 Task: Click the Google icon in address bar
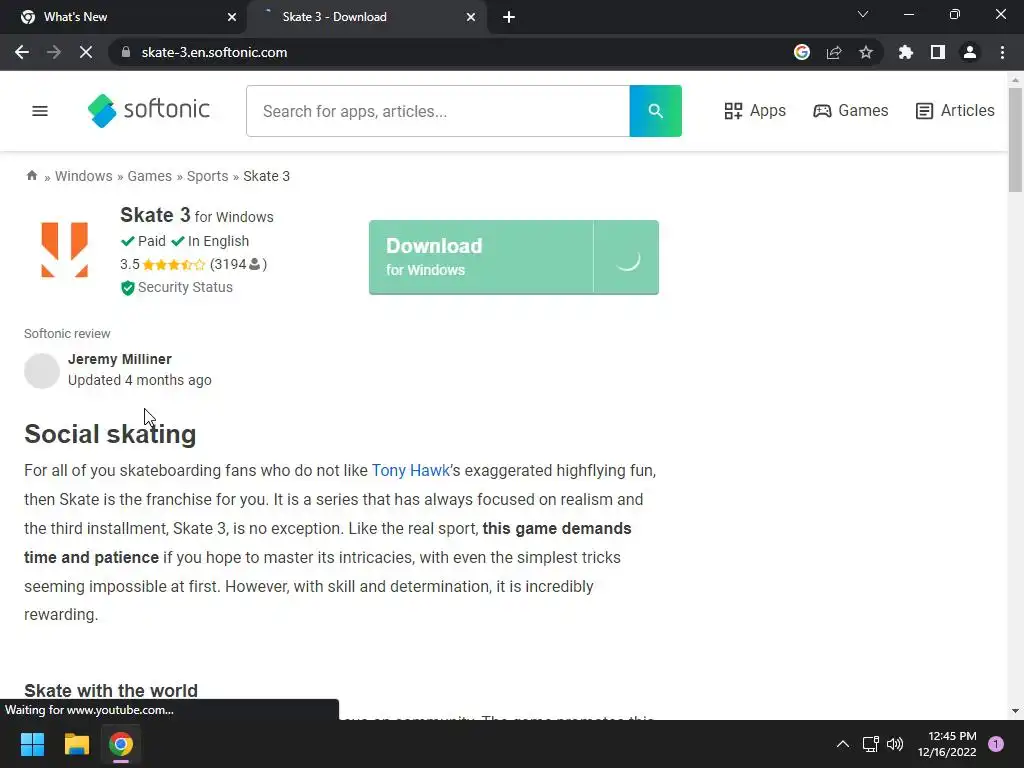(802, 52)
